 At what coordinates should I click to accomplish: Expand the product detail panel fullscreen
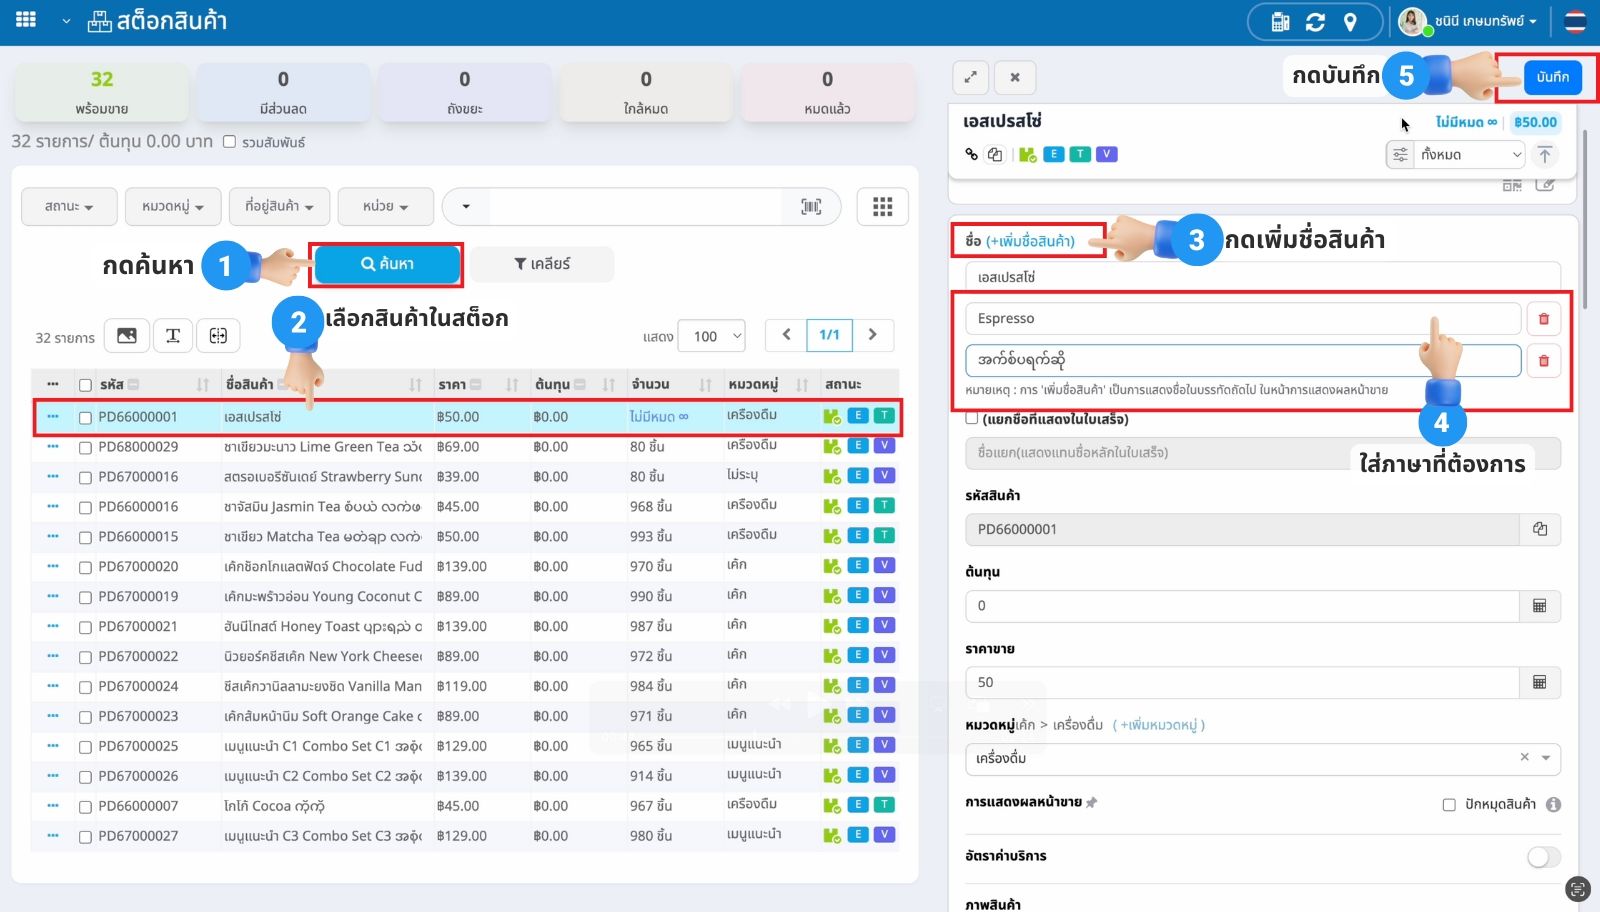coord(970,77)
